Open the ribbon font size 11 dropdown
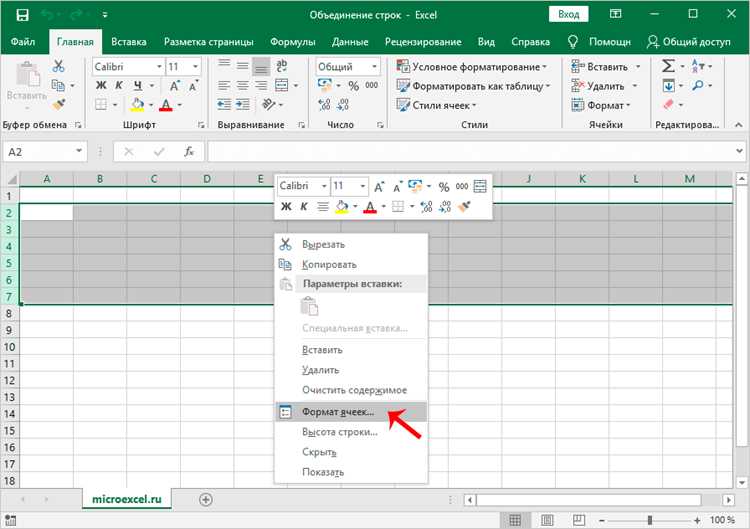750x529 pixels. pyautogui.click(x=195, y=66)
